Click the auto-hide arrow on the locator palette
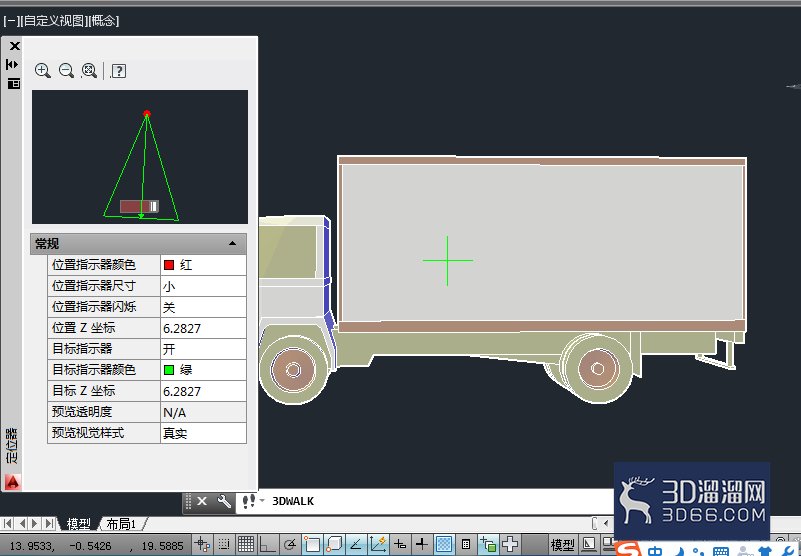This screenshot has width=801, height=556. click(12, 64)
